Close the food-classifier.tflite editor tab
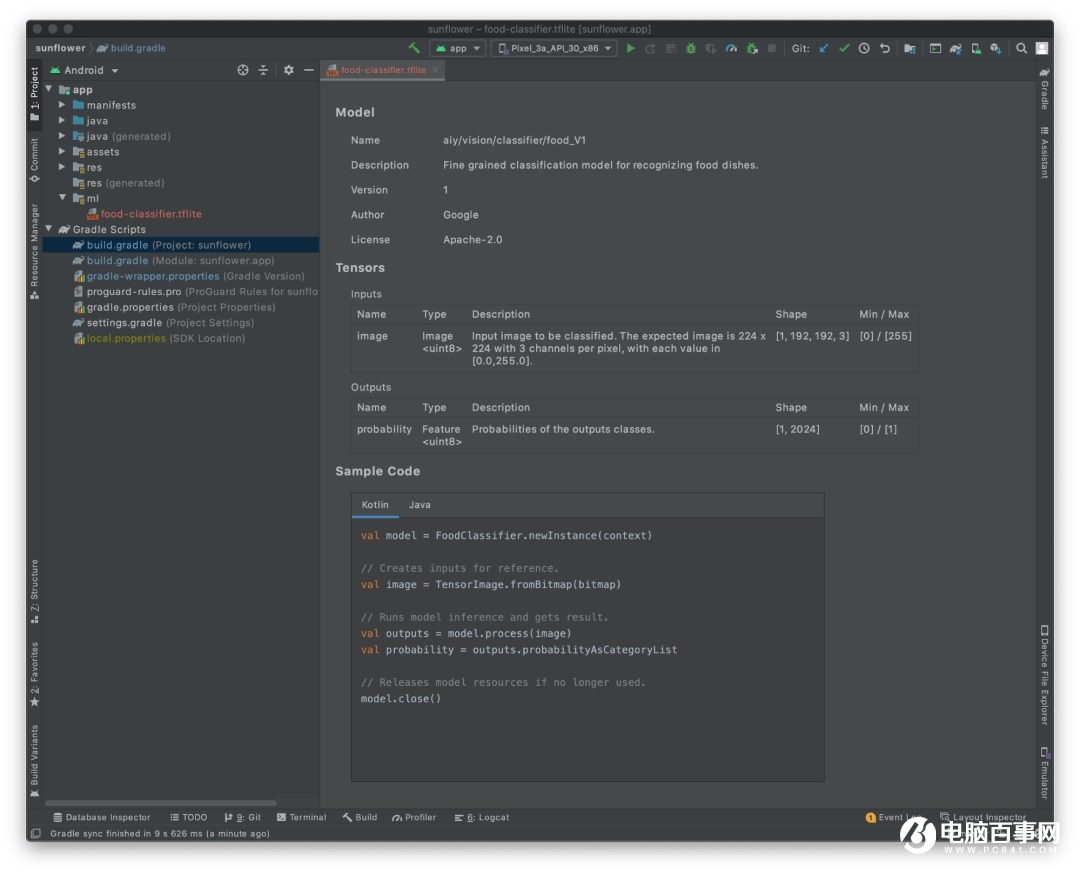This screenshot has height=874, width=1080. click(x=436, y=70)
